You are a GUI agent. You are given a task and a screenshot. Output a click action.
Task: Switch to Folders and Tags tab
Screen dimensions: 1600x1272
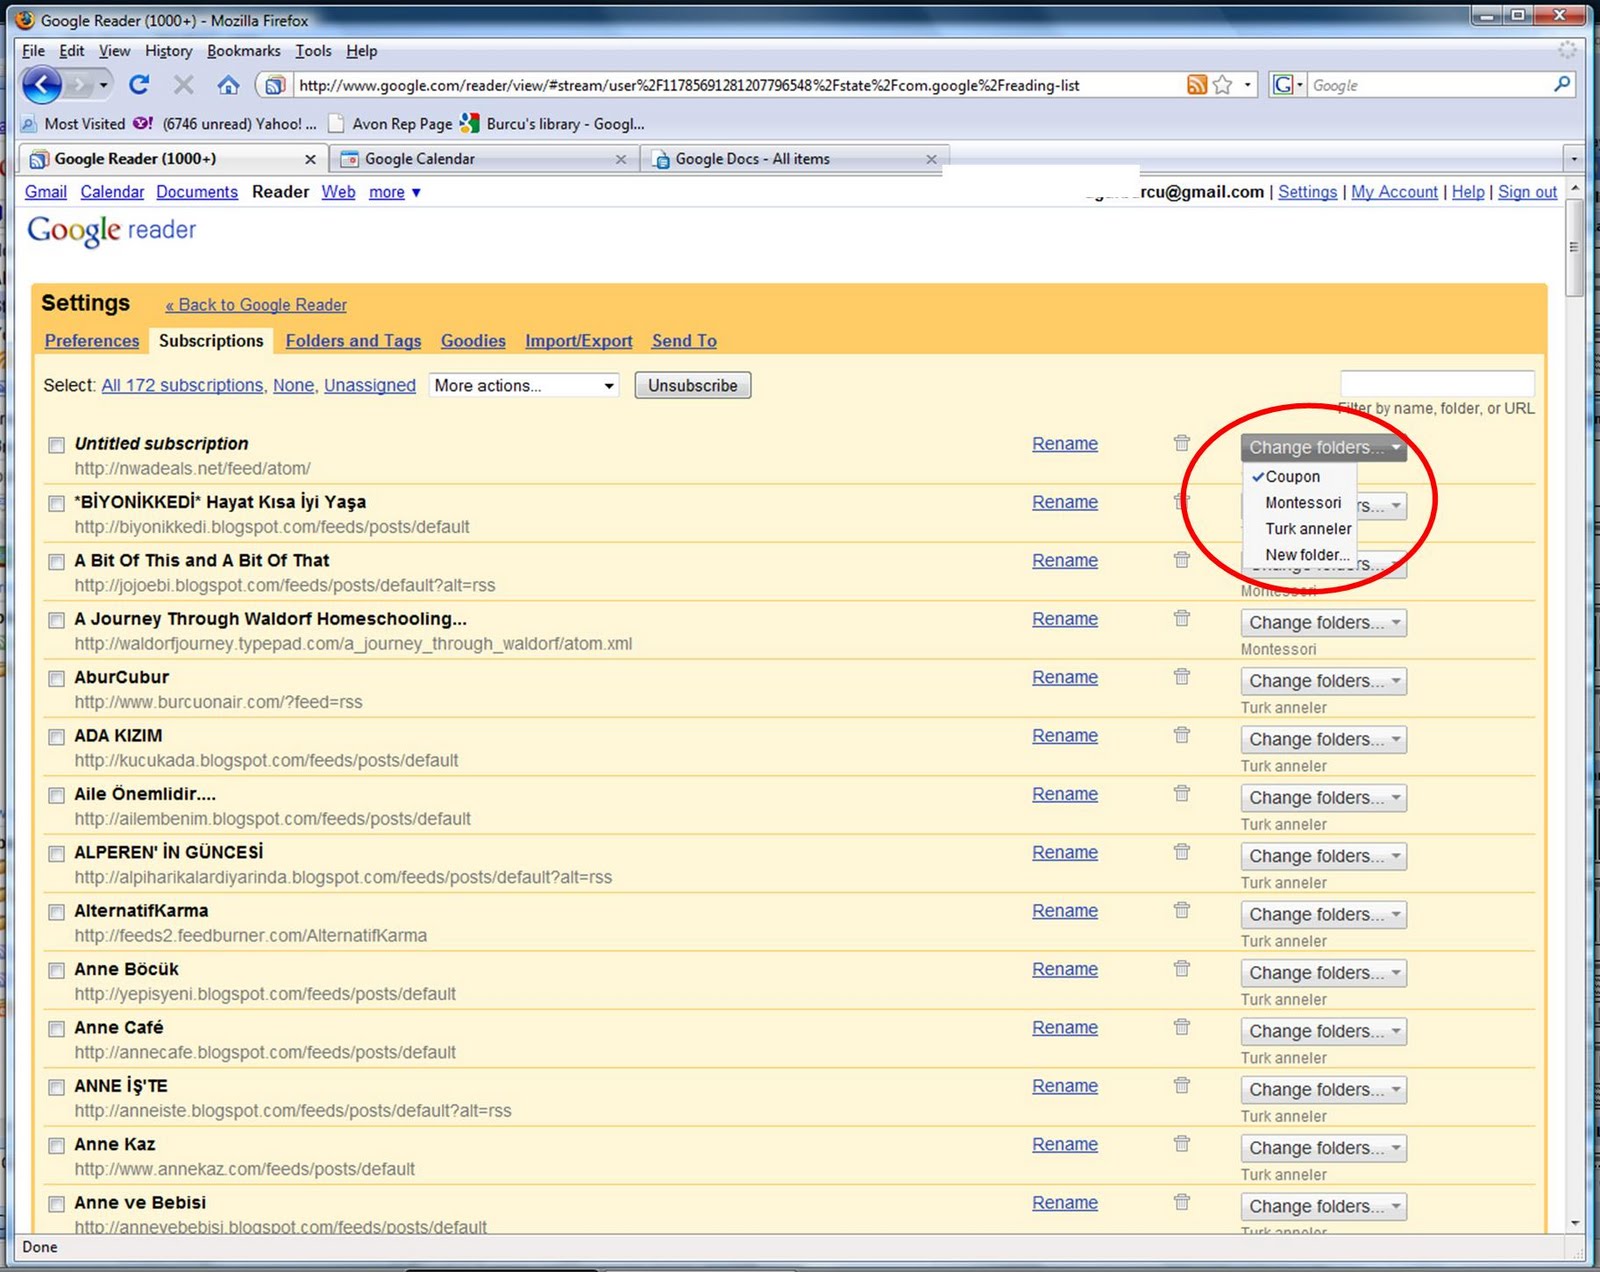click(353, 341)
